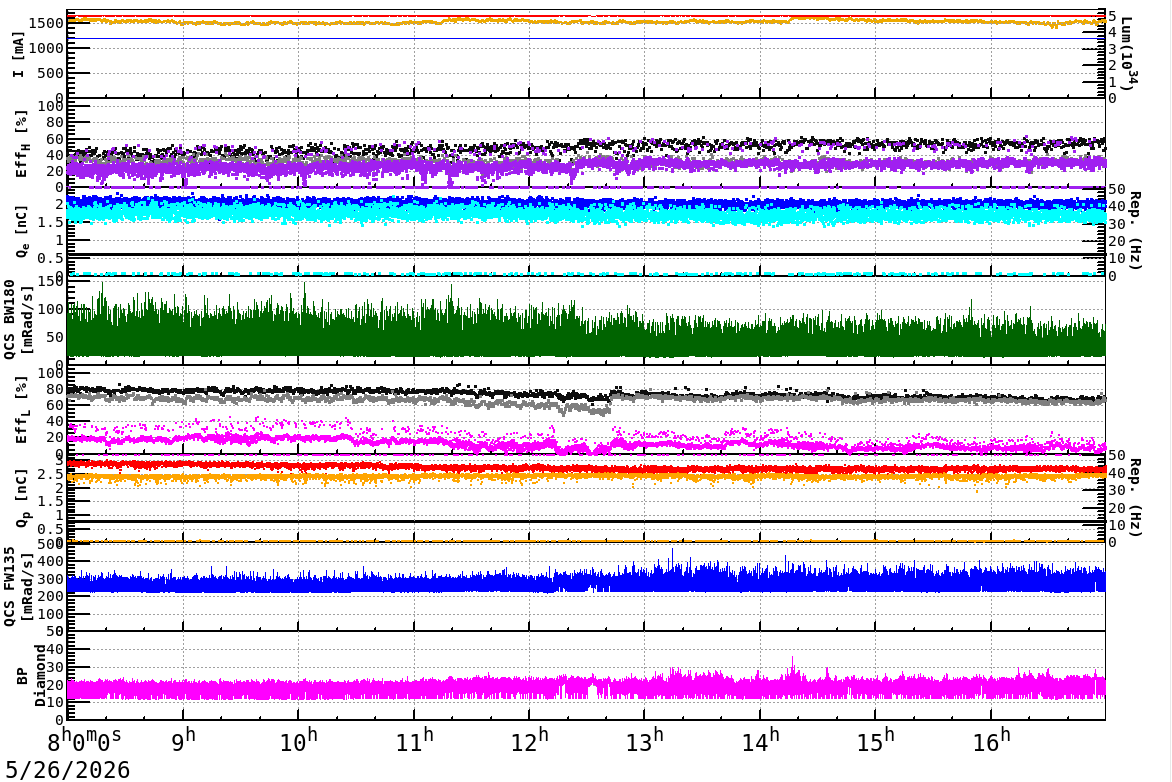Click the 13h time axis label
This screenshot has width=1172, height=782.
click(x=645, y=740)
